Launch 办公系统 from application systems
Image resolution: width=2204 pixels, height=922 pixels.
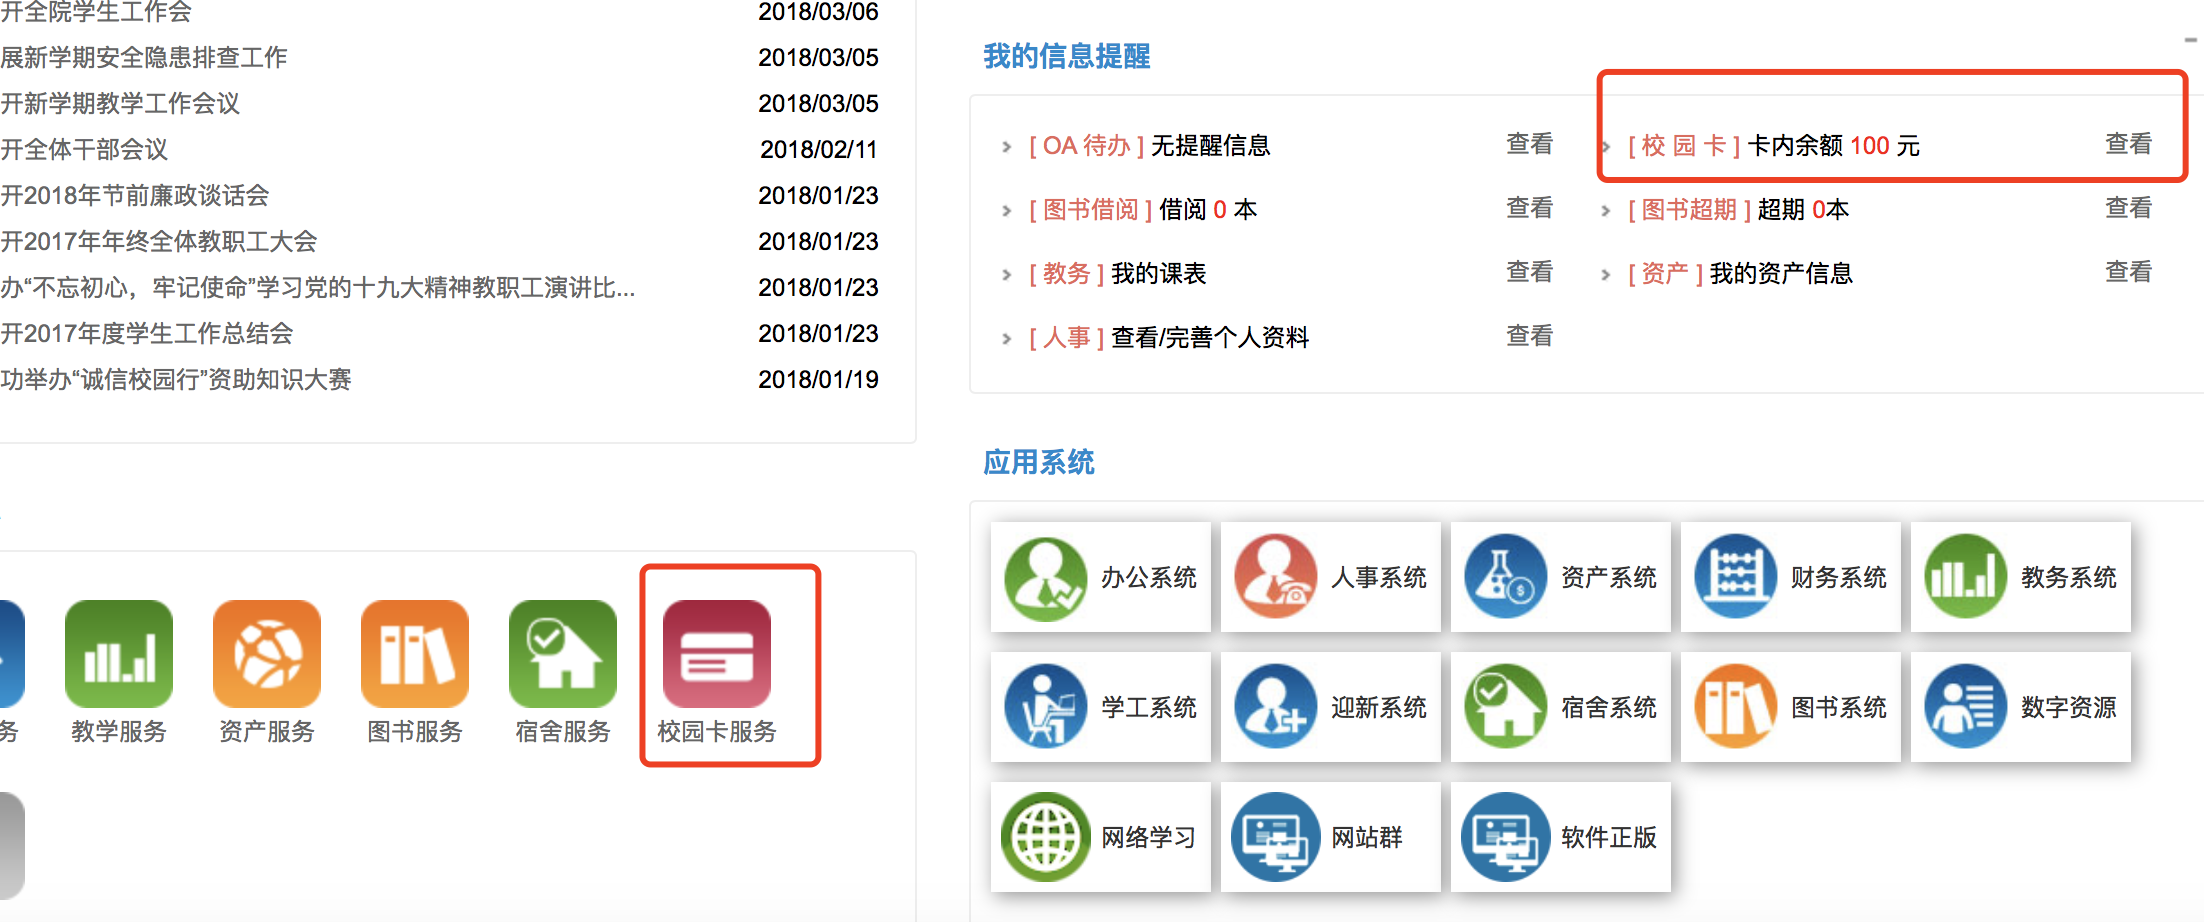[1100, 577]
